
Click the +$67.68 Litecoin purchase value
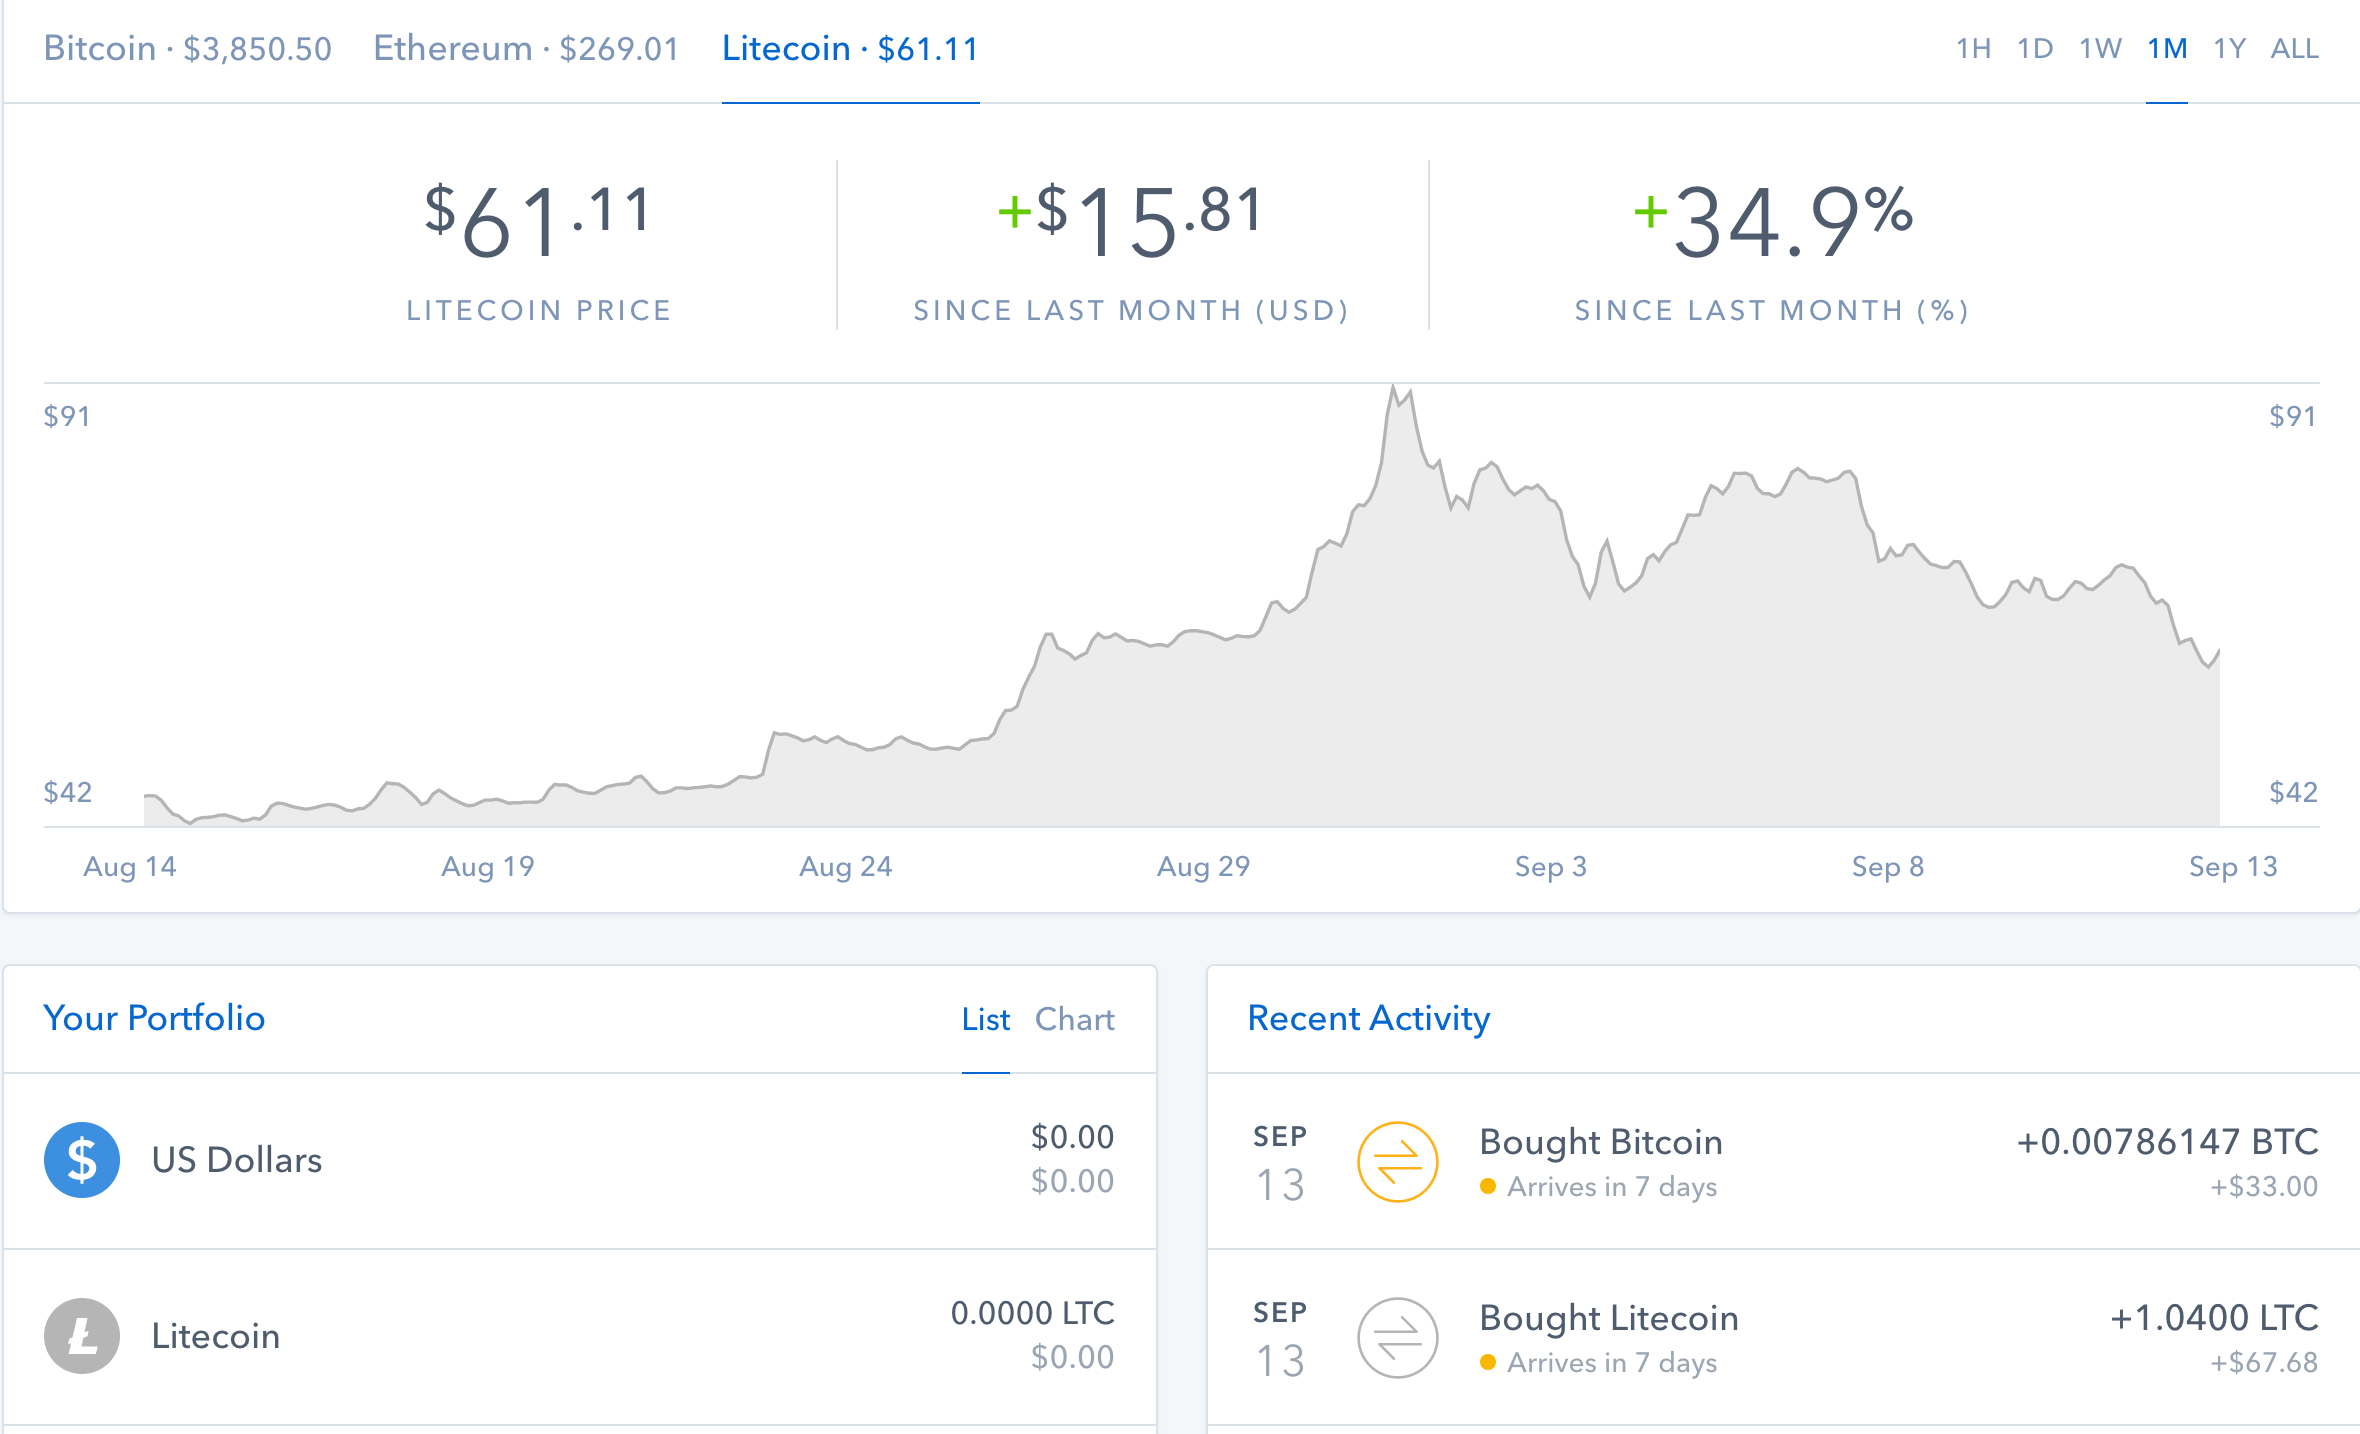(x=2264, y=1362)
